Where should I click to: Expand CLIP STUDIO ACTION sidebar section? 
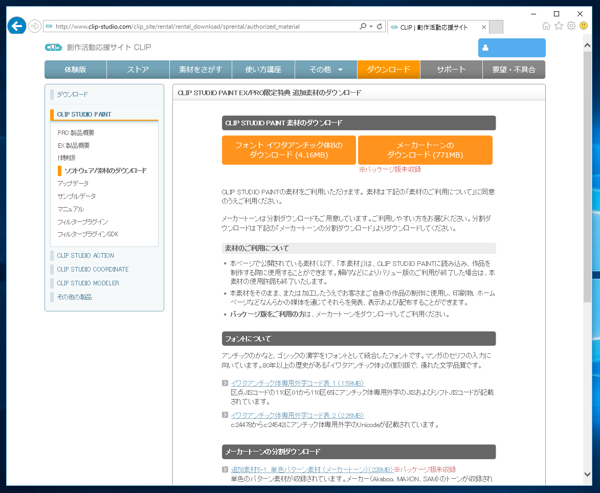tap(85, 255)
